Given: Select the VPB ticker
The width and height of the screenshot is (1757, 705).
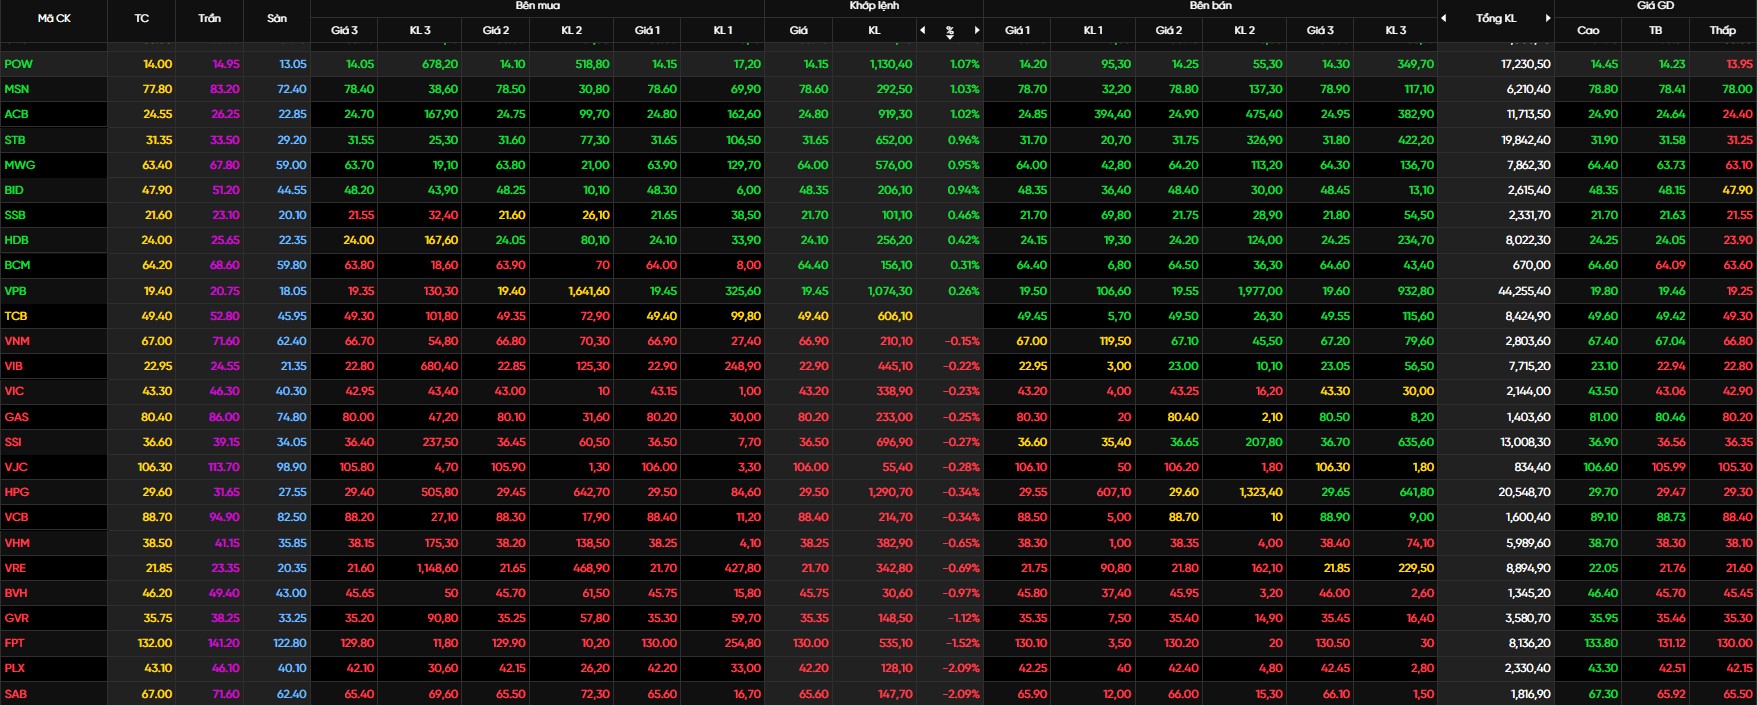Looking at the screenshot, I should point(15,291).
